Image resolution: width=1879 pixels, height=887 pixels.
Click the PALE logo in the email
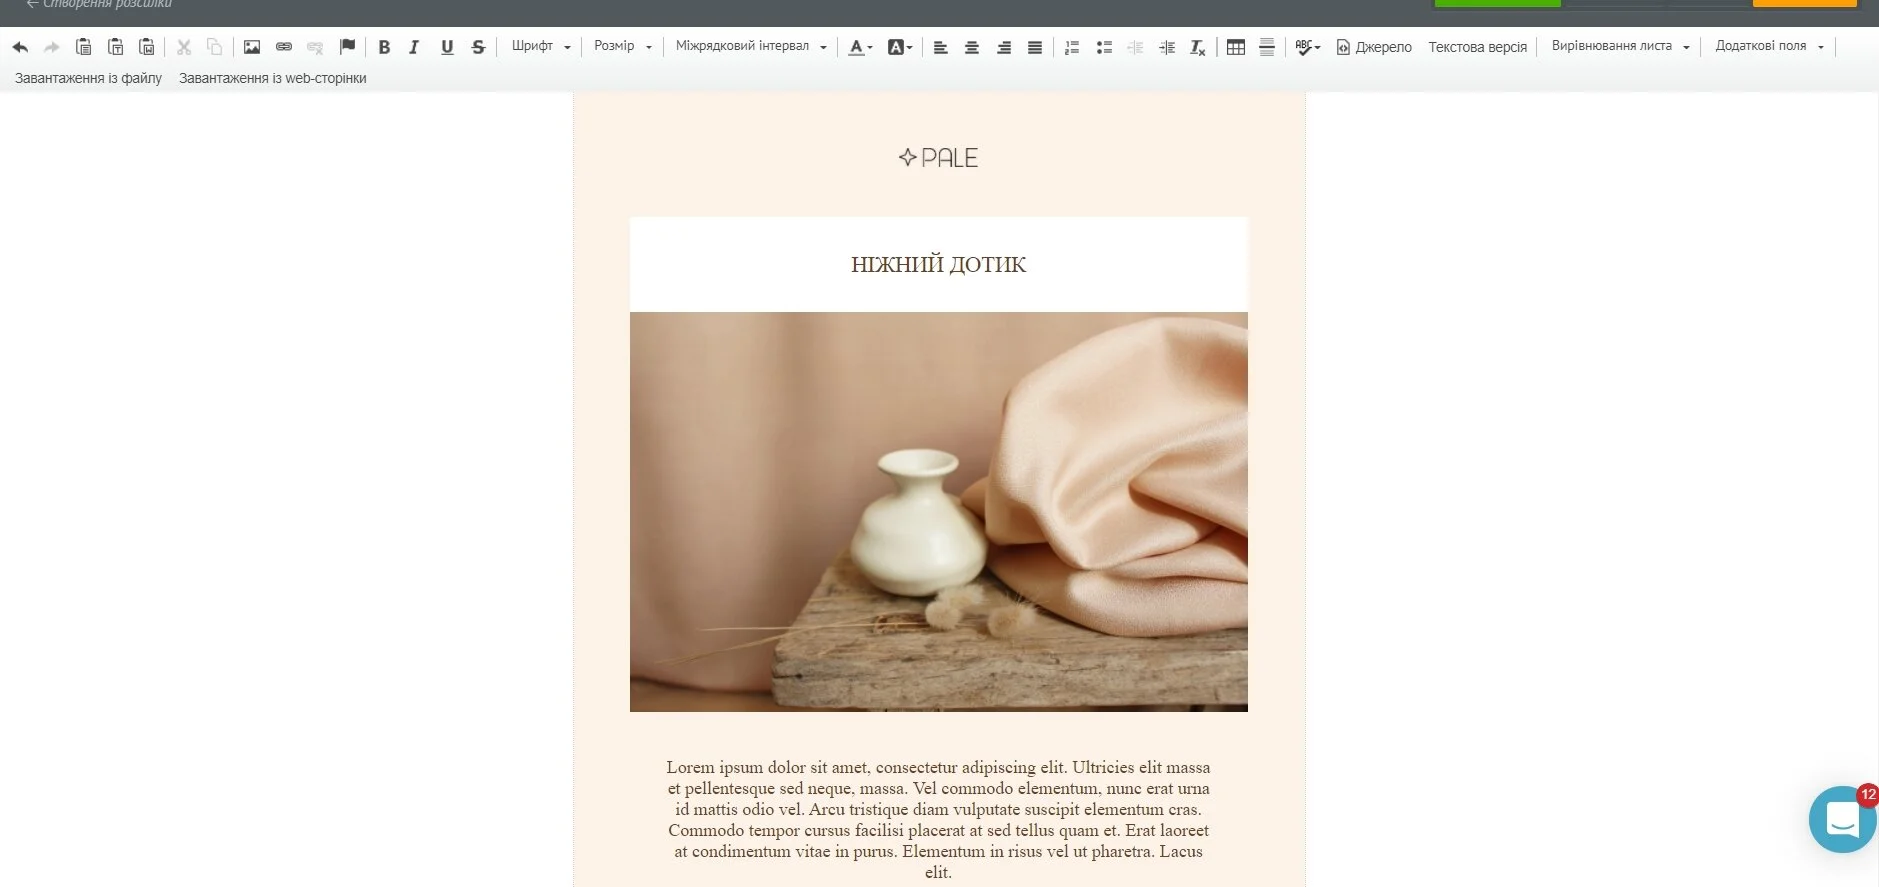click(938, 157)
